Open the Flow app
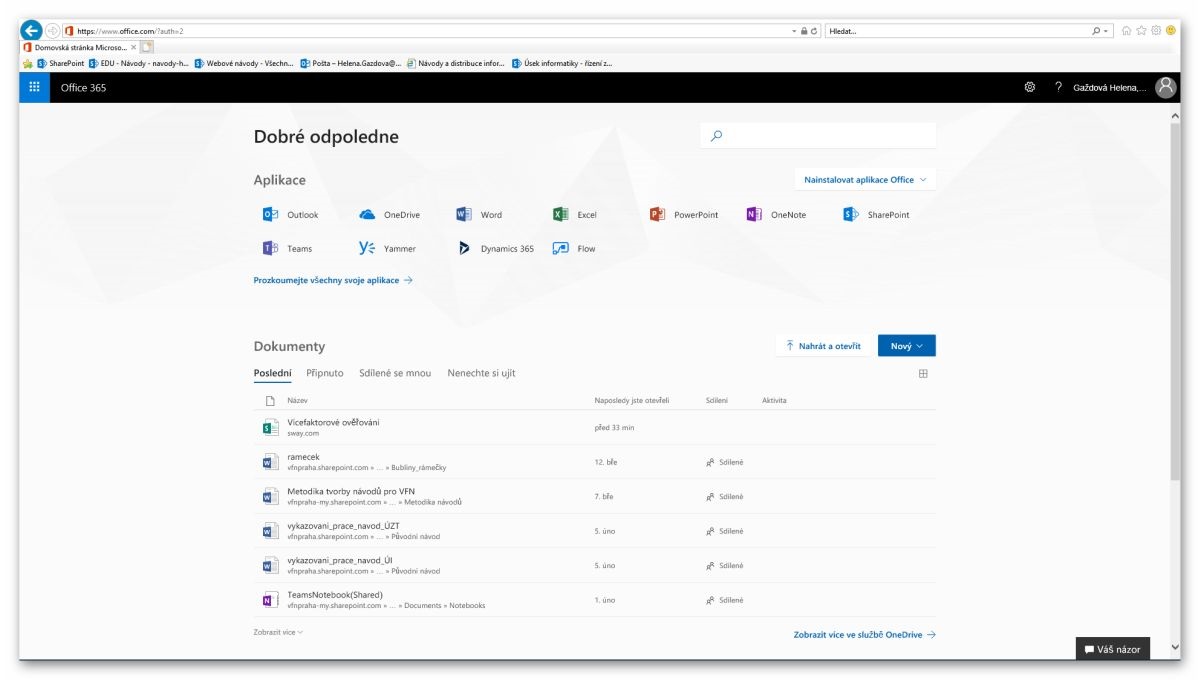1200x680 pixels. click(574, 248)
